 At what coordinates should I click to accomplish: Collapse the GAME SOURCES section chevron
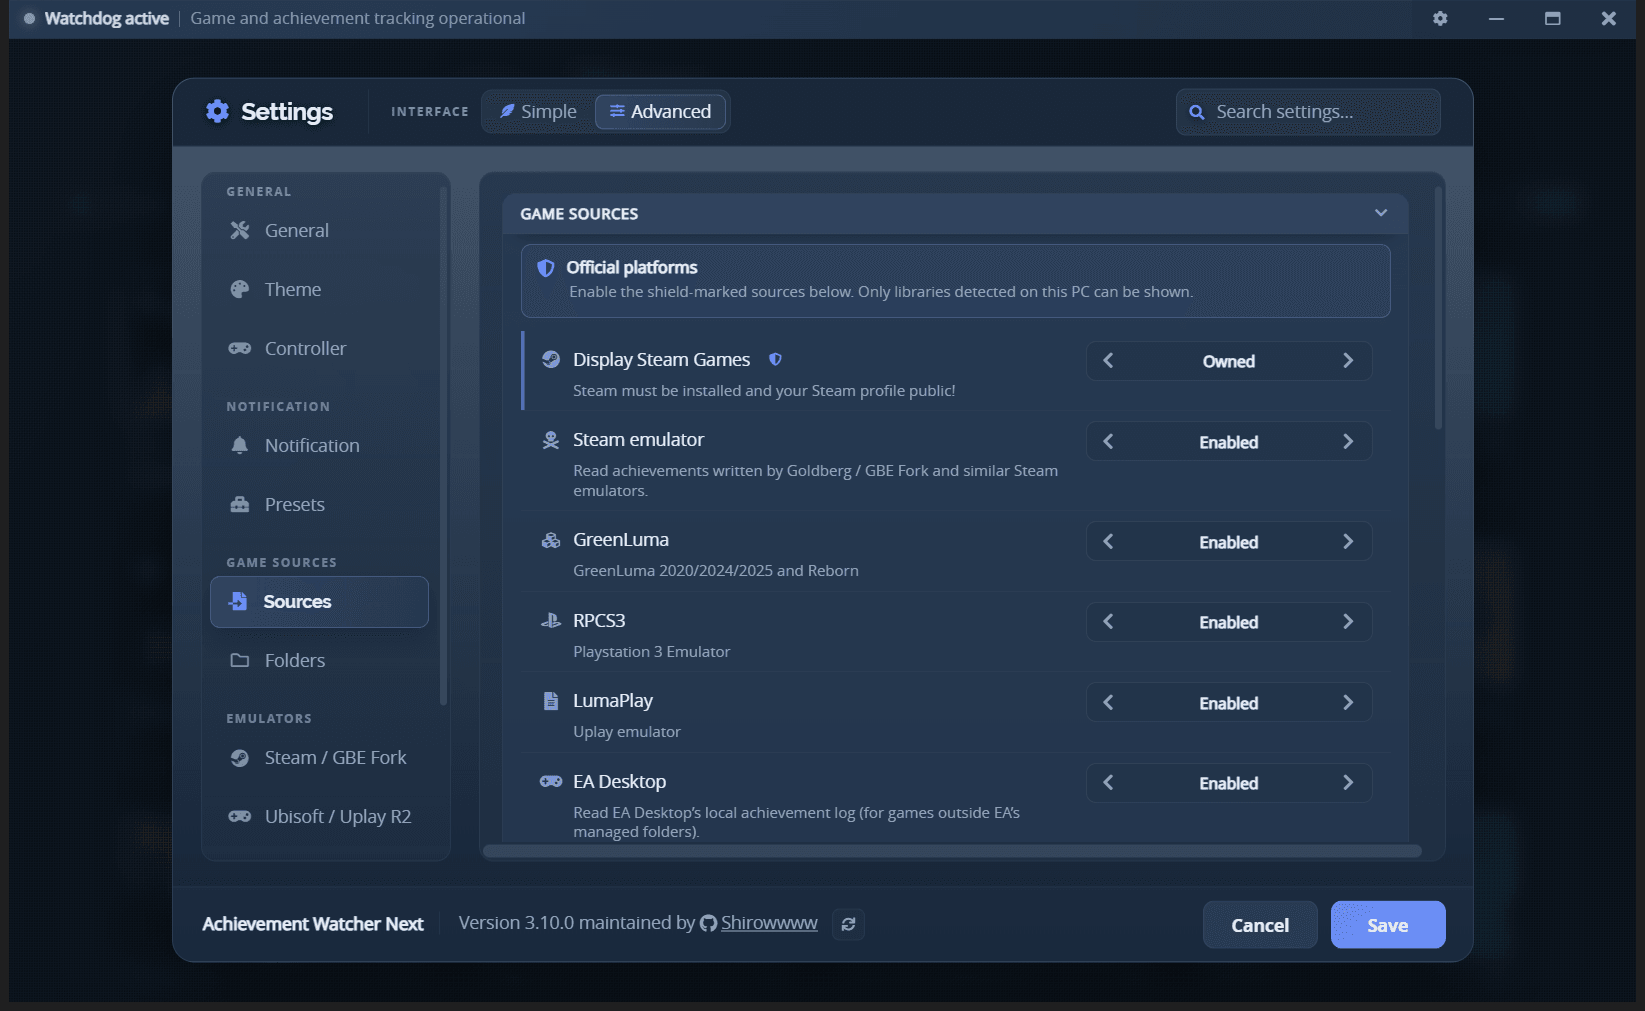(1381, 213)
